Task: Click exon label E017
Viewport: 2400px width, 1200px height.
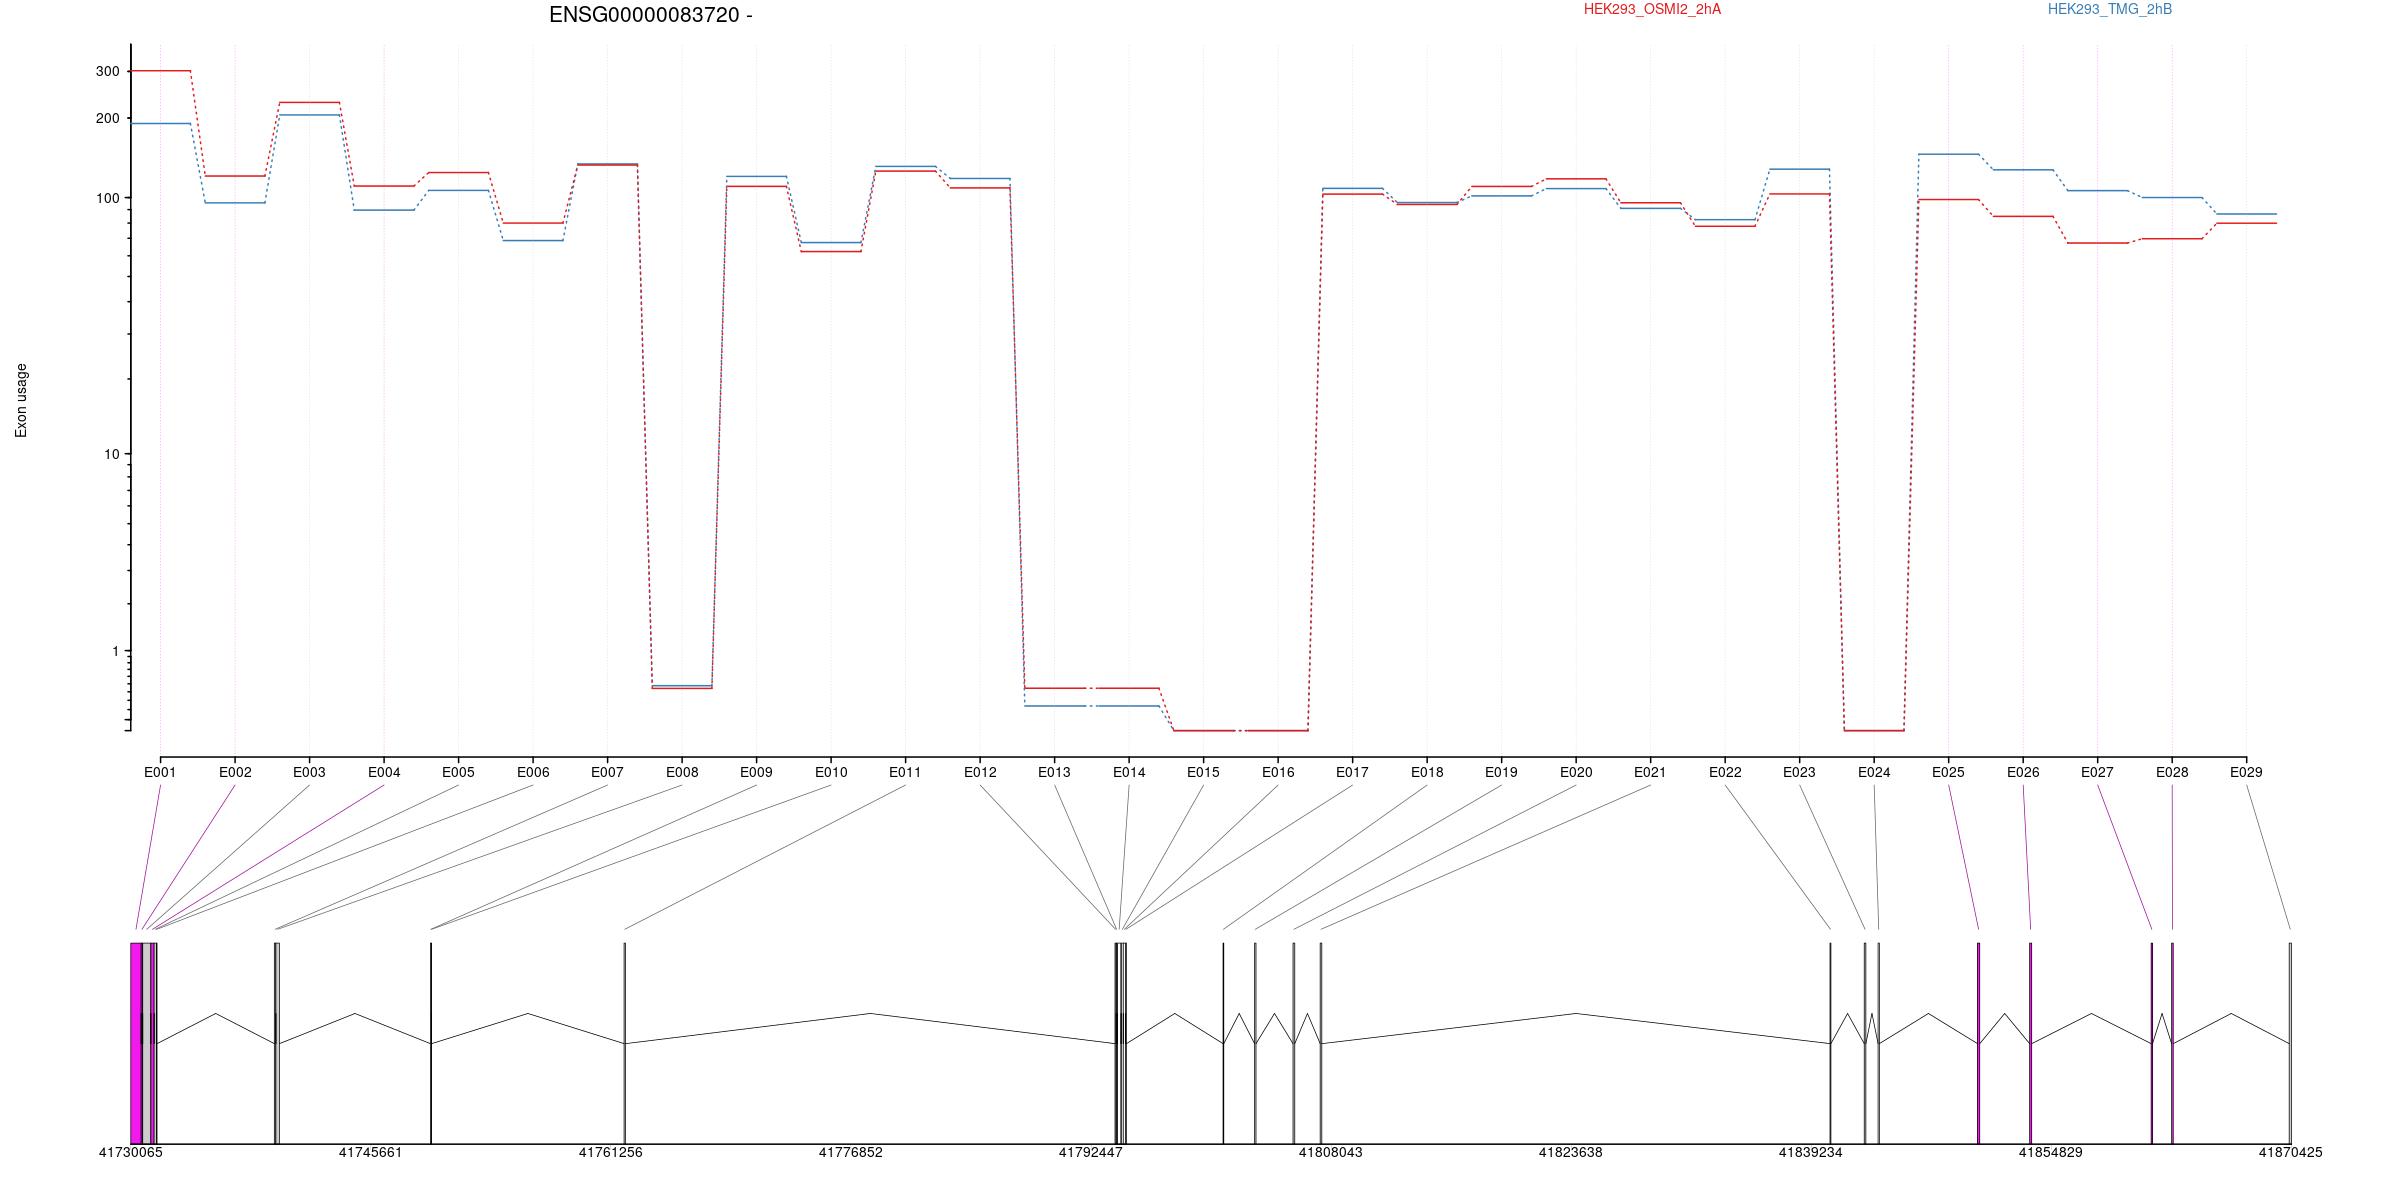Action: (1352, 772)
